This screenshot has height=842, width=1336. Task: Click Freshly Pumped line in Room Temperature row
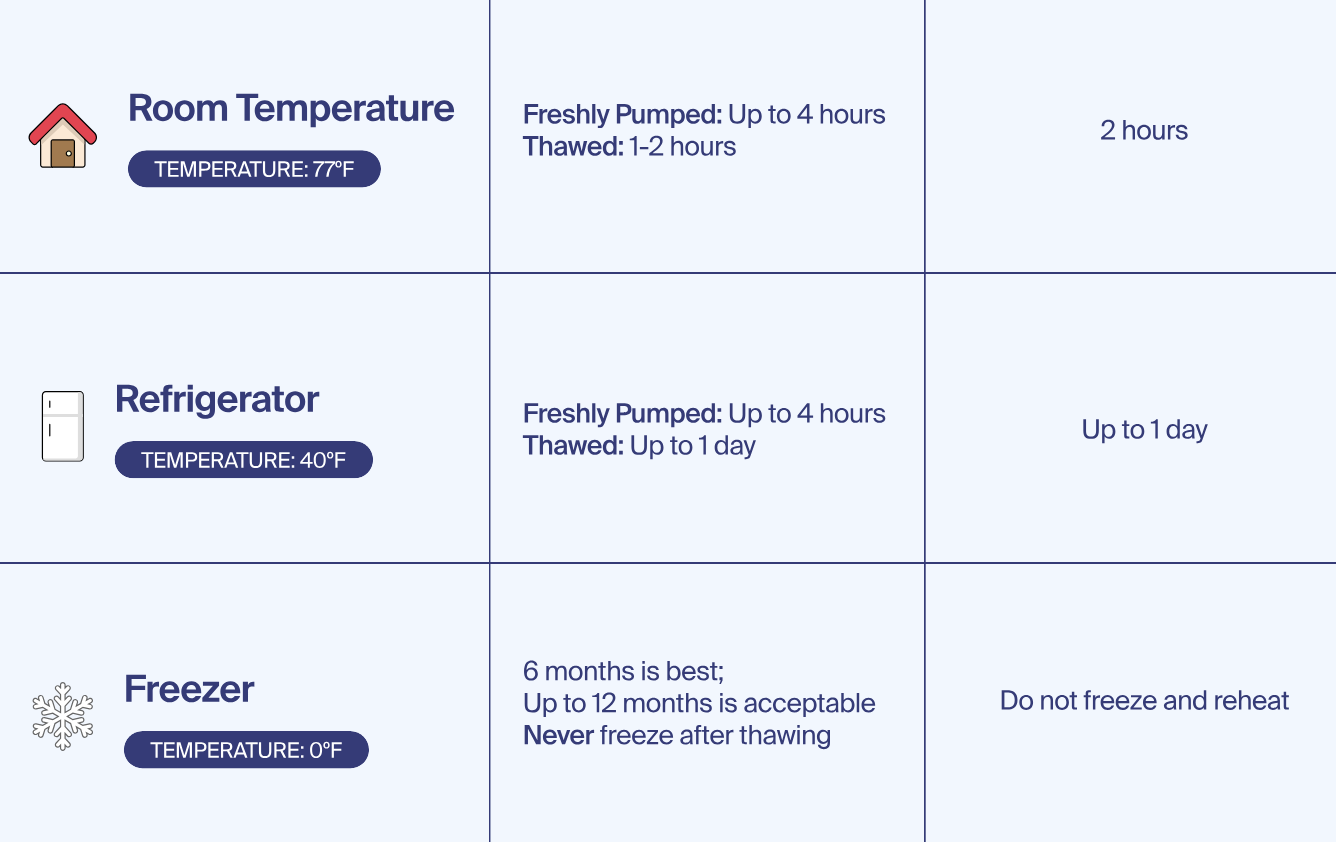click(x=704, y=115)
